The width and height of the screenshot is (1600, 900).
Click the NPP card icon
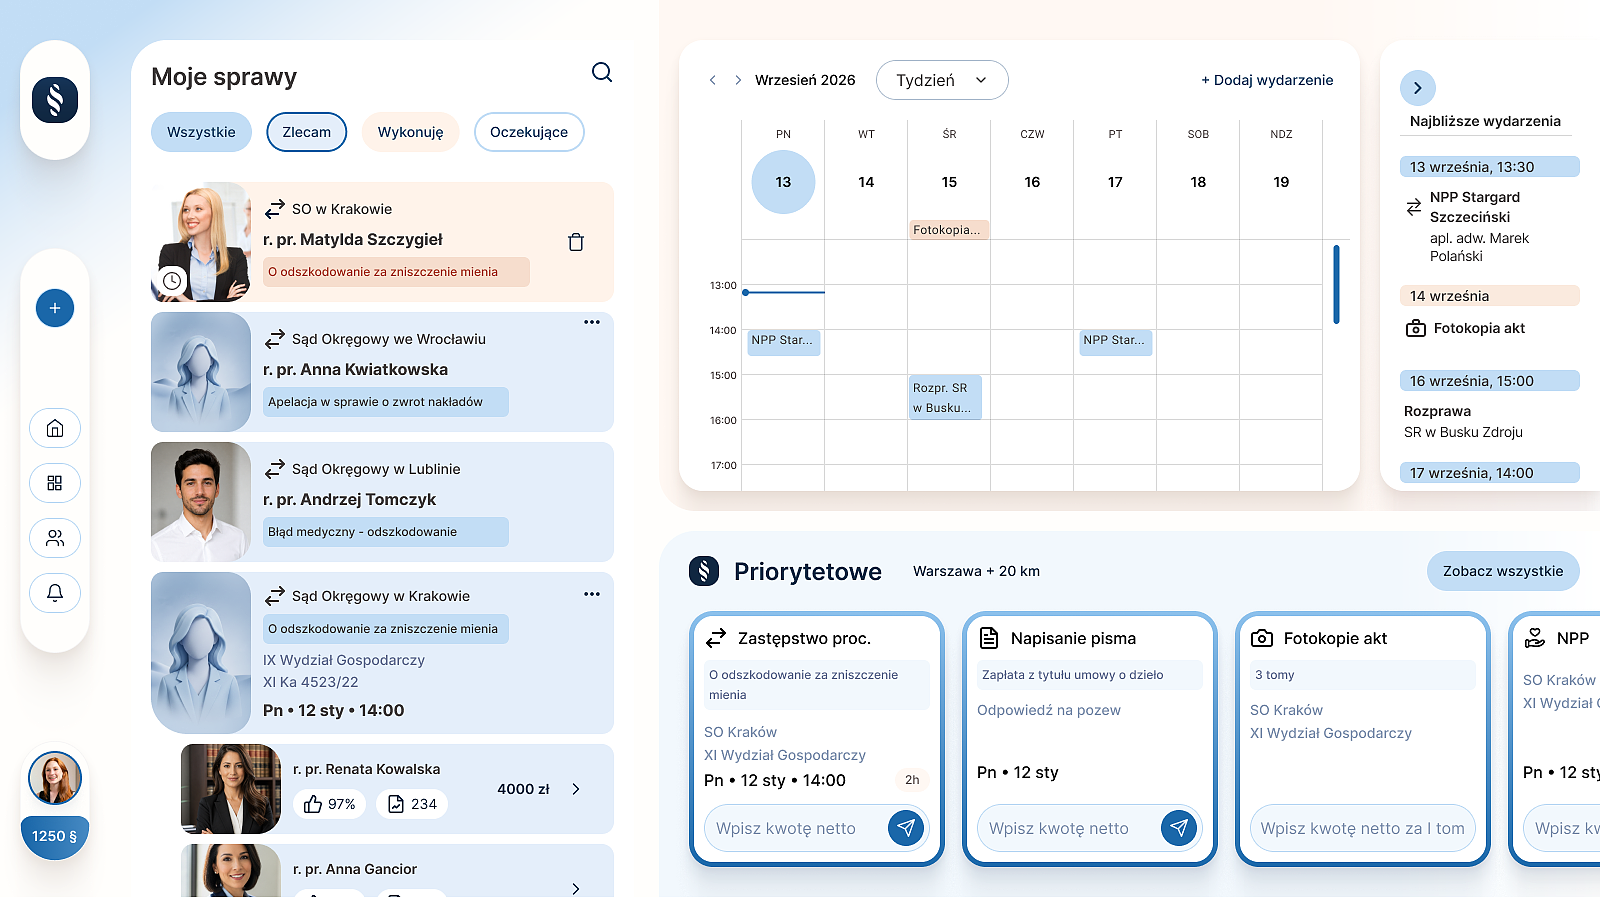pyautogui.click(x=1534, y=638)
